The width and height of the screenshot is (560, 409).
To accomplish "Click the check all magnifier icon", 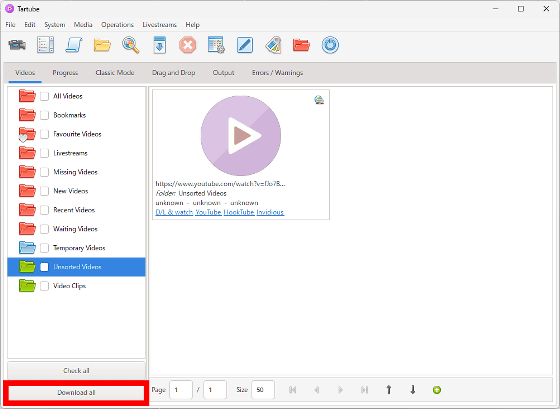I will tap(131, 45).
